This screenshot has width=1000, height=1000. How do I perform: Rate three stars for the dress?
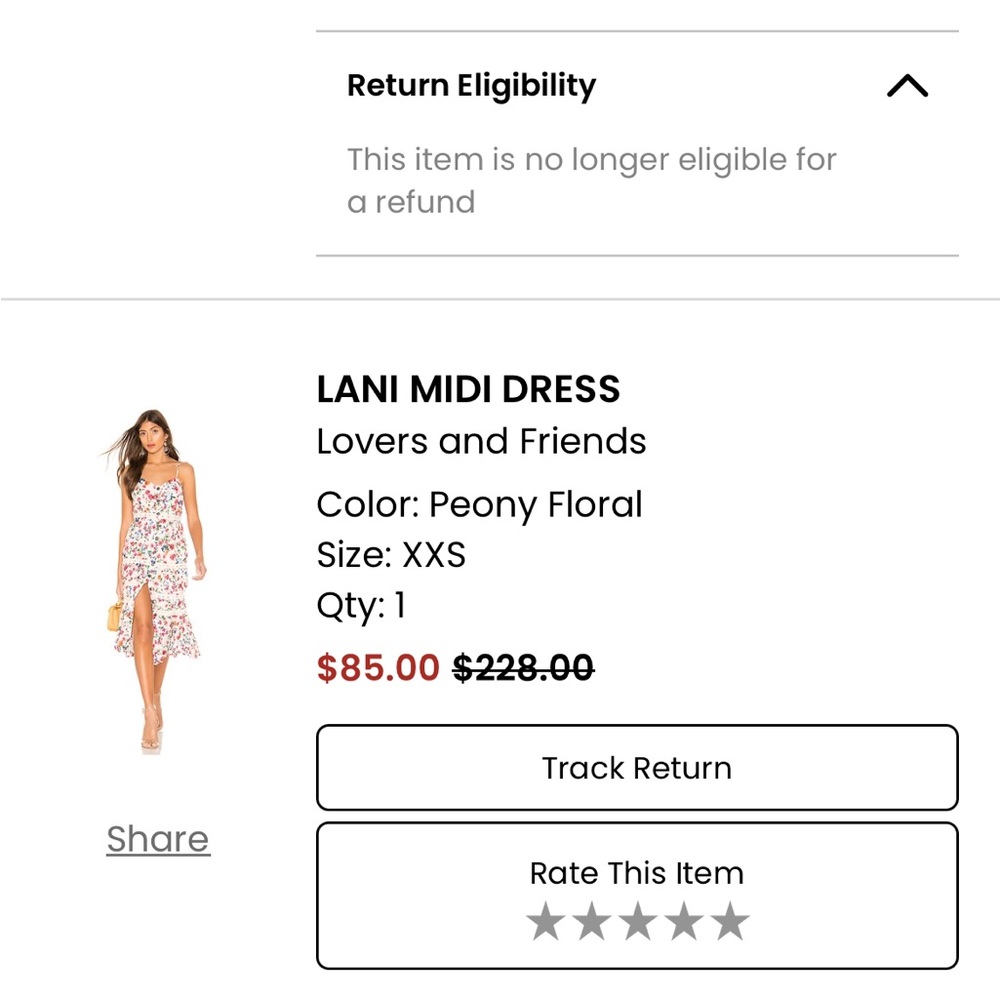click(637, 922)
